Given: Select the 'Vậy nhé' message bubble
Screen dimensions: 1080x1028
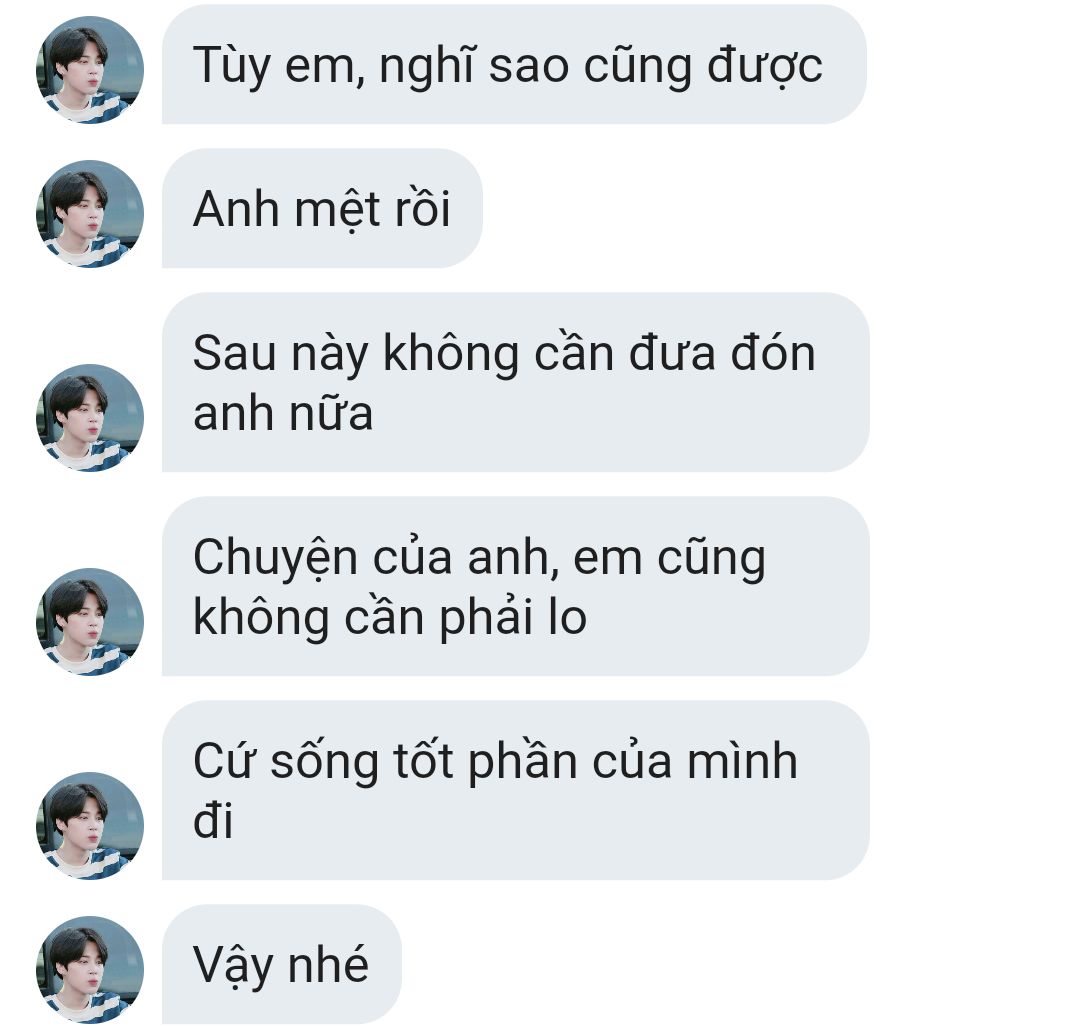Looking at the screenshot, I should (x=282, y=964).
